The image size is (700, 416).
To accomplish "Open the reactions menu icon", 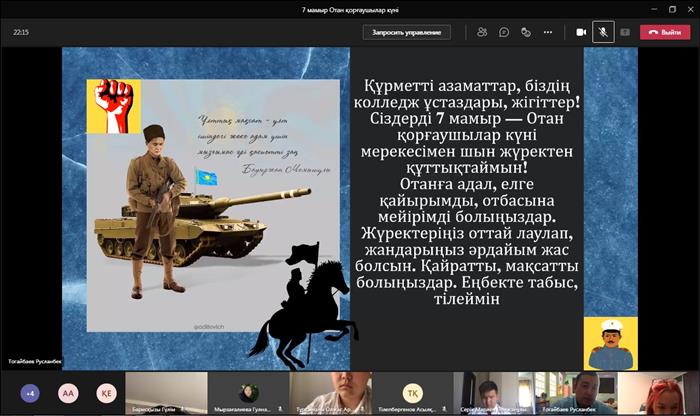I will click(x=526, y=32).
